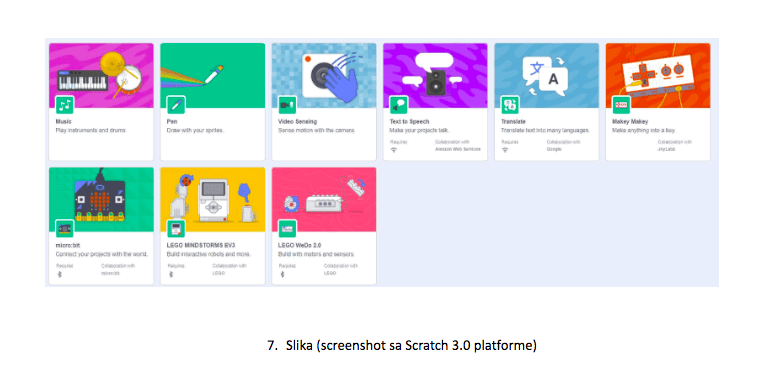Click the LEGO MINDSTORMS EV3 badge icon
Image resolution: width=773 pixels, height=378 pixels.
pos(176,229)
